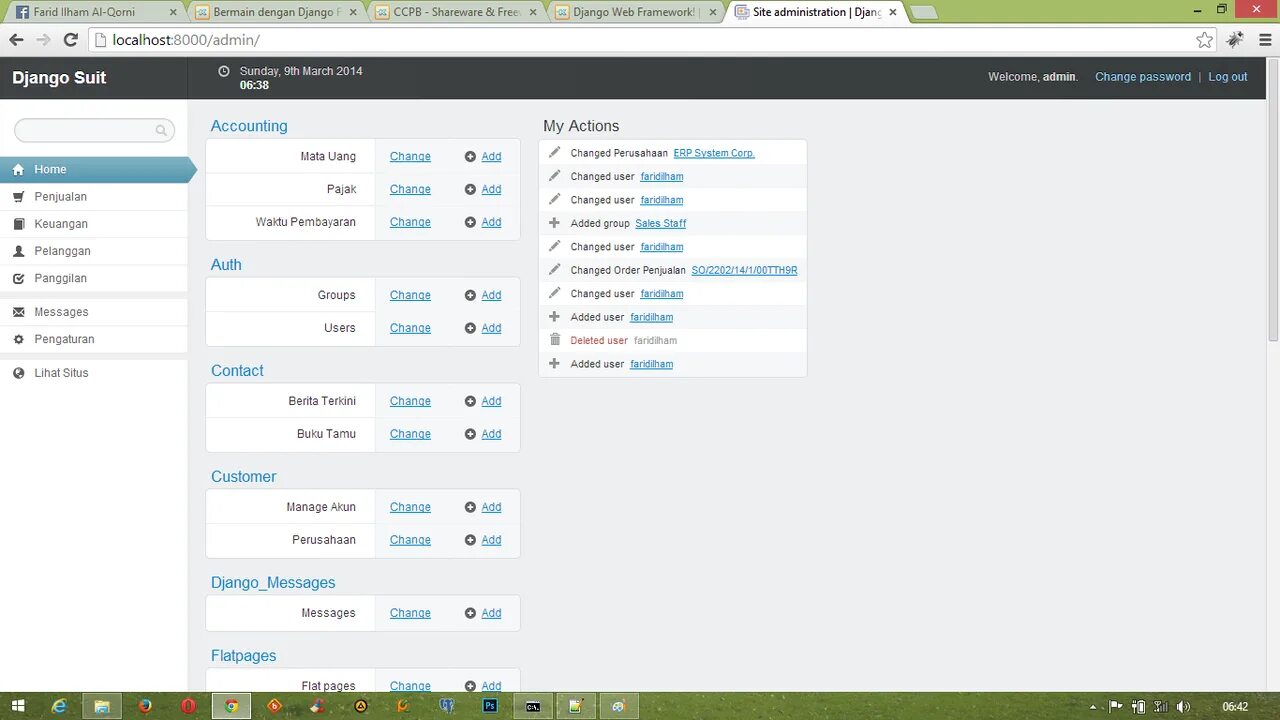
Task: Click the Log out link
Action: (x=1227, y=77)
